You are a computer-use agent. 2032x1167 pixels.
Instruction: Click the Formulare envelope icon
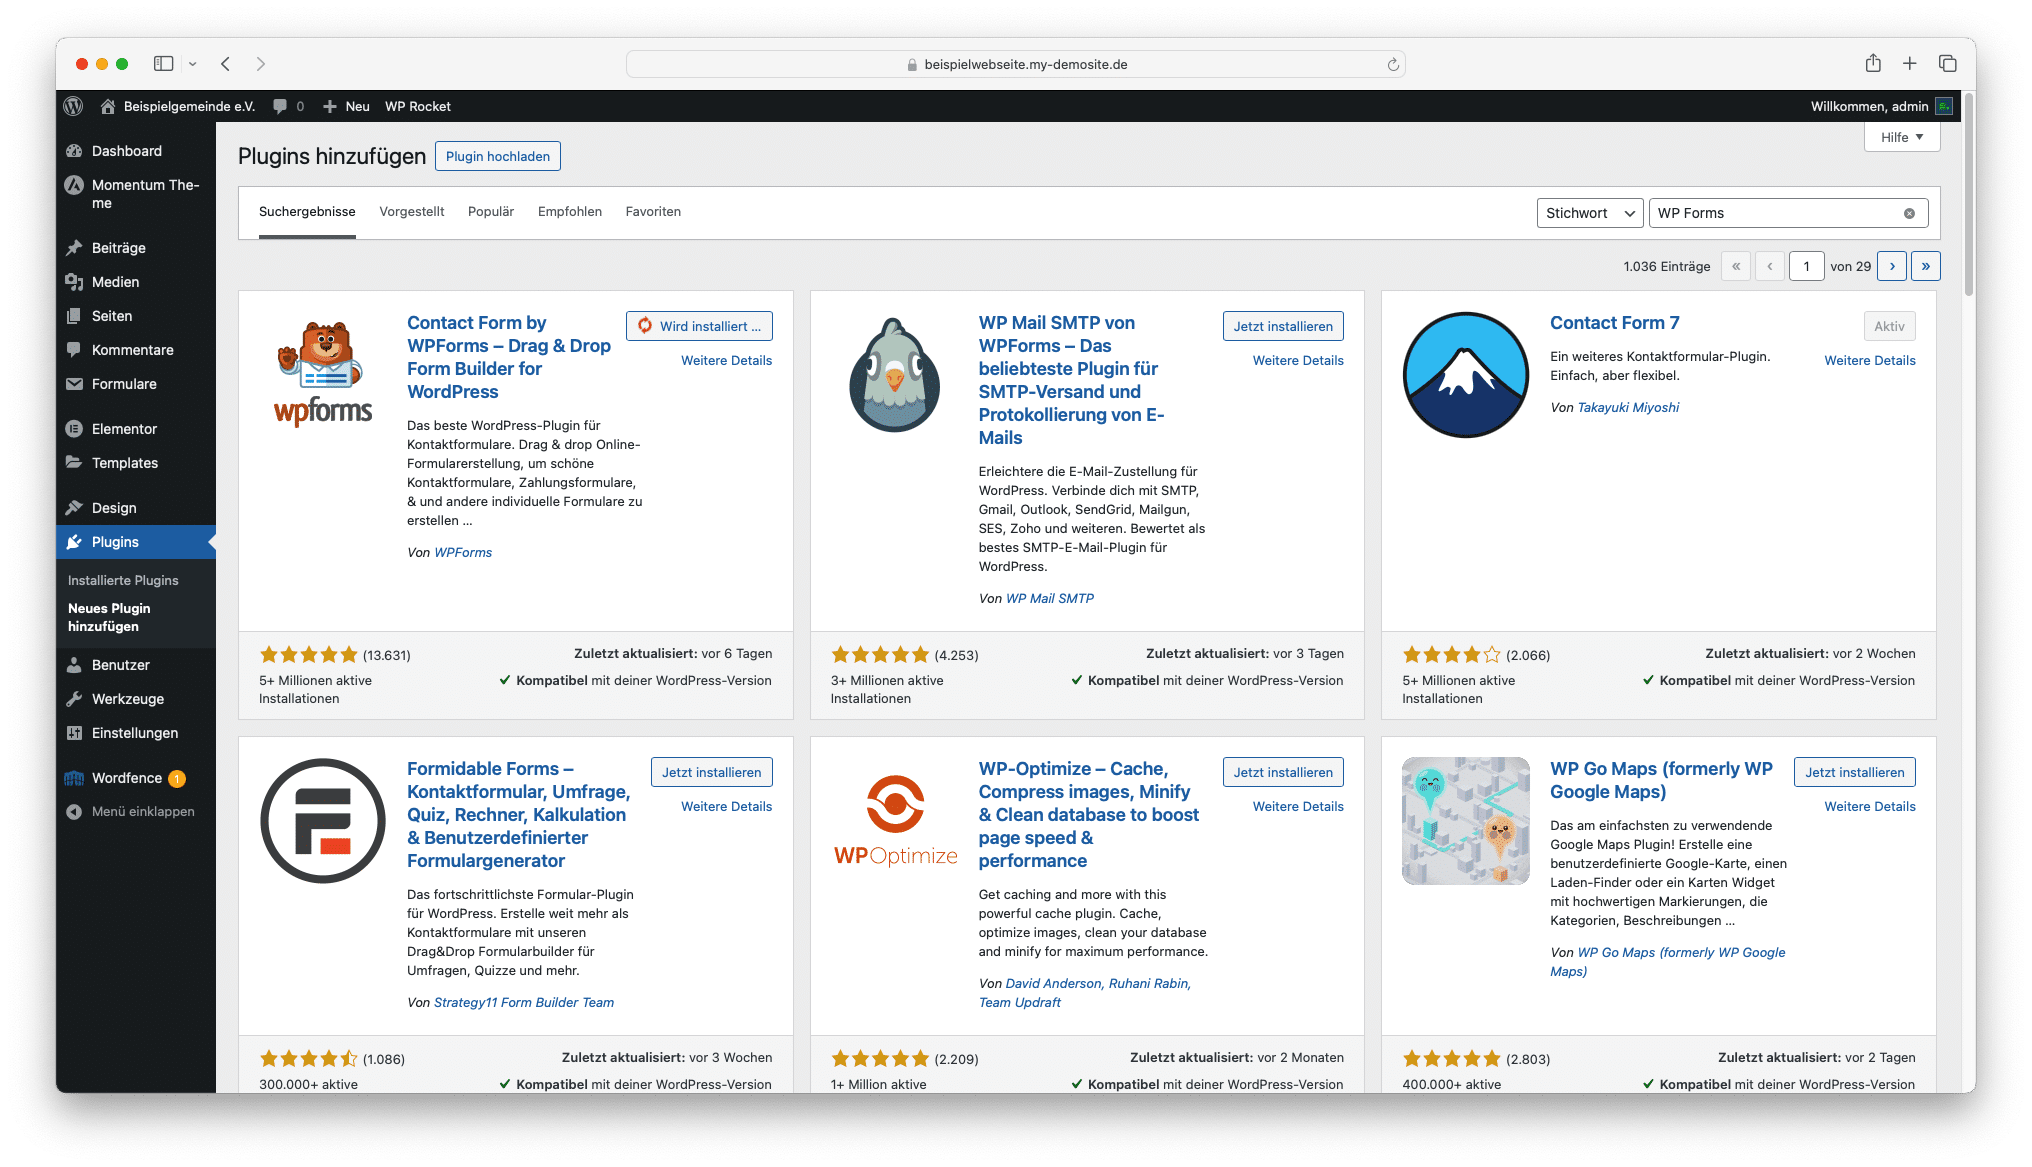pos(74,384)
